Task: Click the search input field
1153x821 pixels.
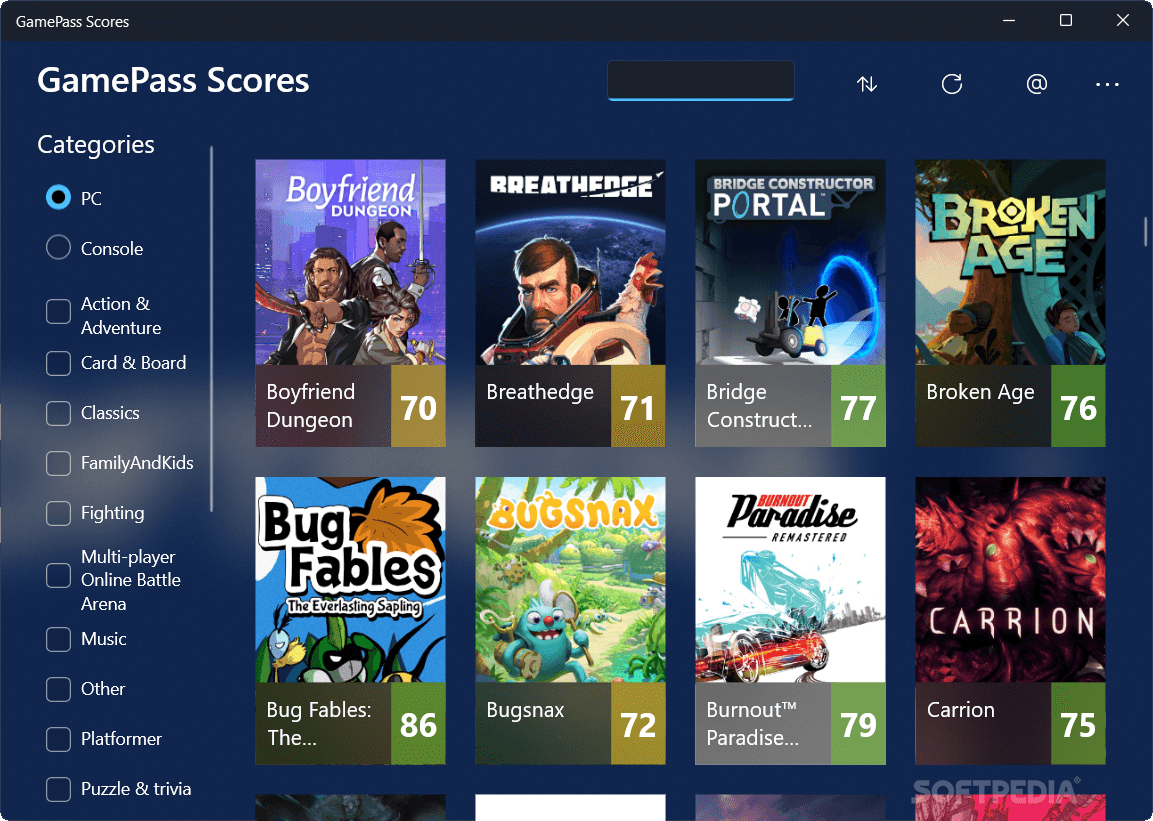Action: tap(700, 80)
